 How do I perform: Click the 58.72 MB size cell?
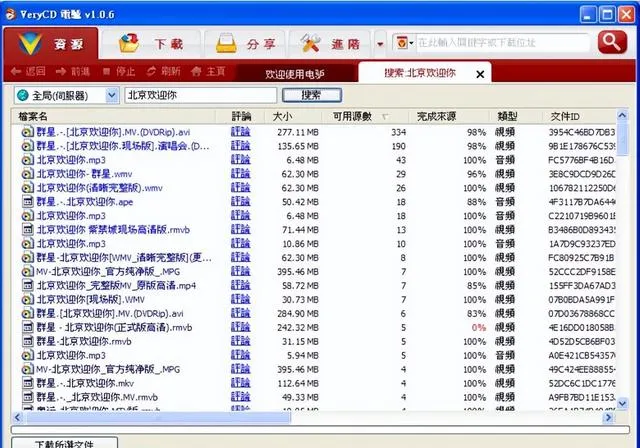tap(300, 286)
